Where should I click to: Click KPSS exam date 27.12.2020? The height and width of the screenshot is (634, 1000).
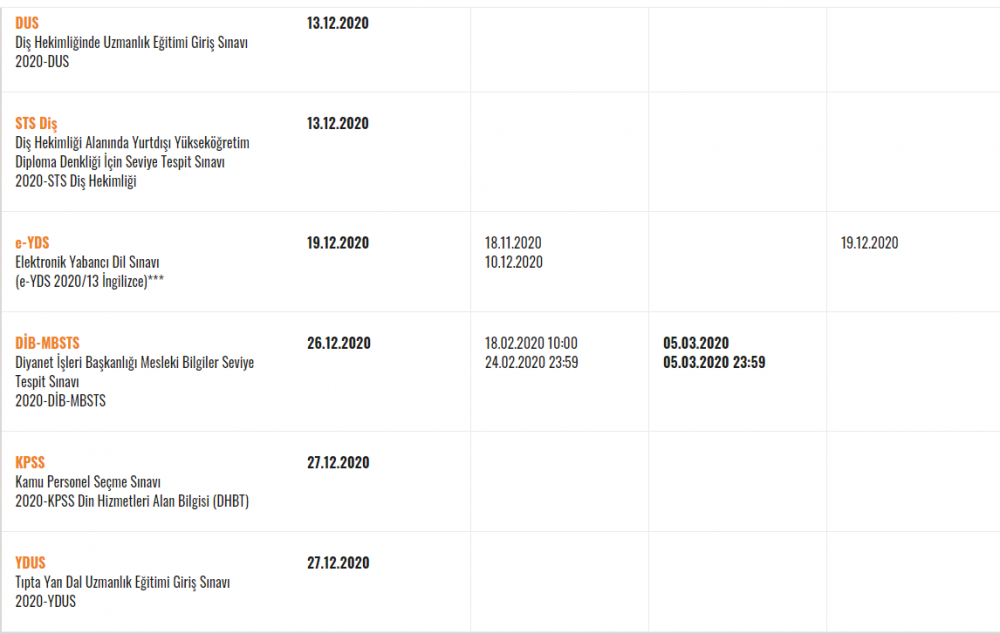pyautogui.click(x=338, y=462)
